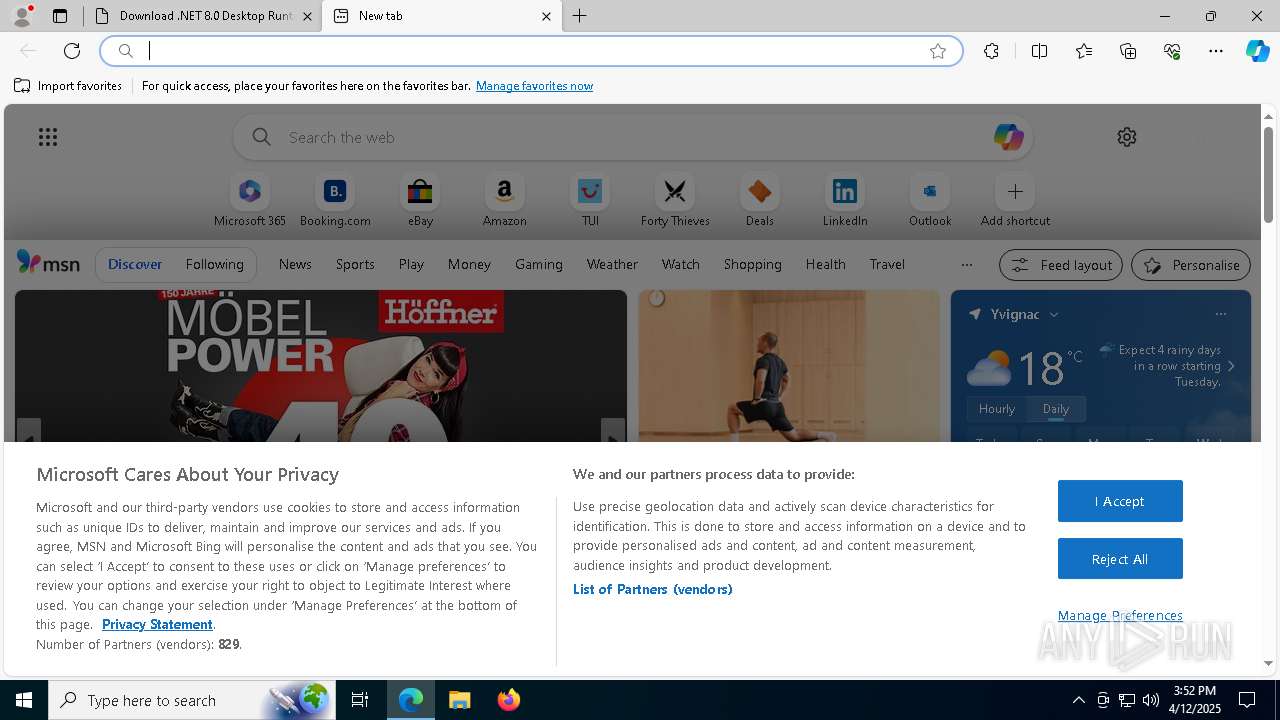Click the I Accept button
This screenshot has height=720, width=1280.
click(x=1120, y=501)
